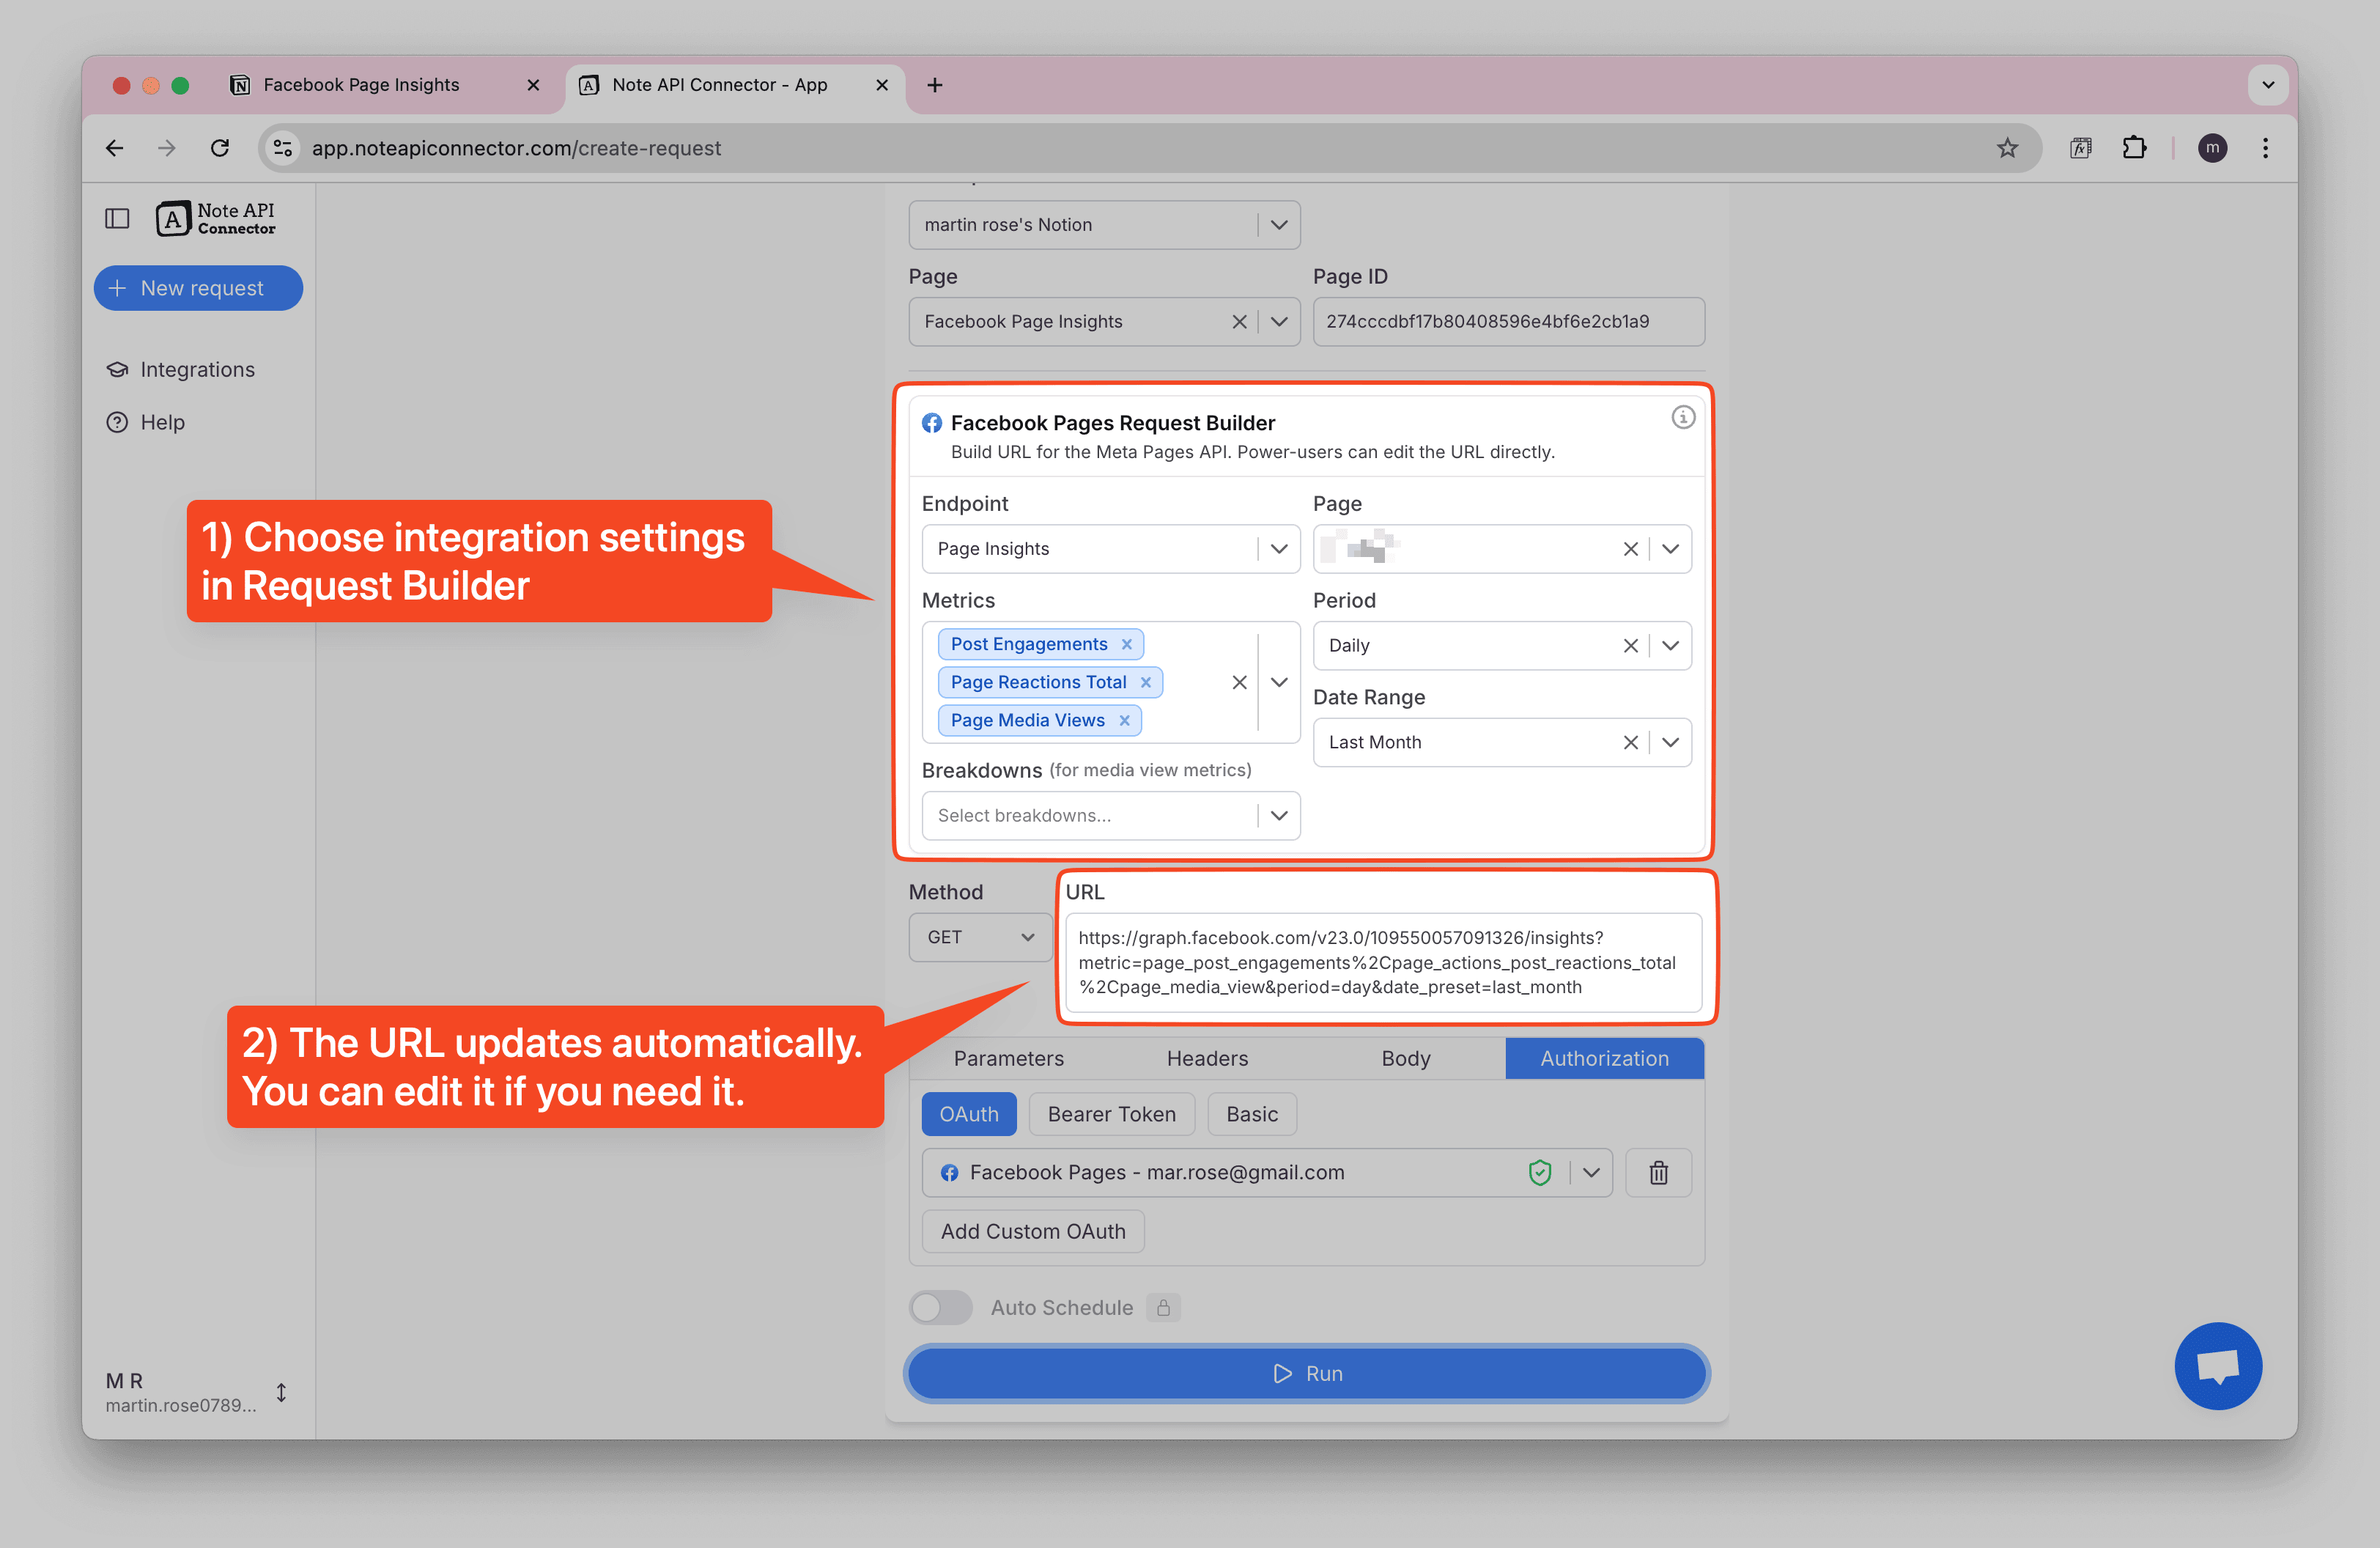Remove the Post Engagements metric tag

1127,644
